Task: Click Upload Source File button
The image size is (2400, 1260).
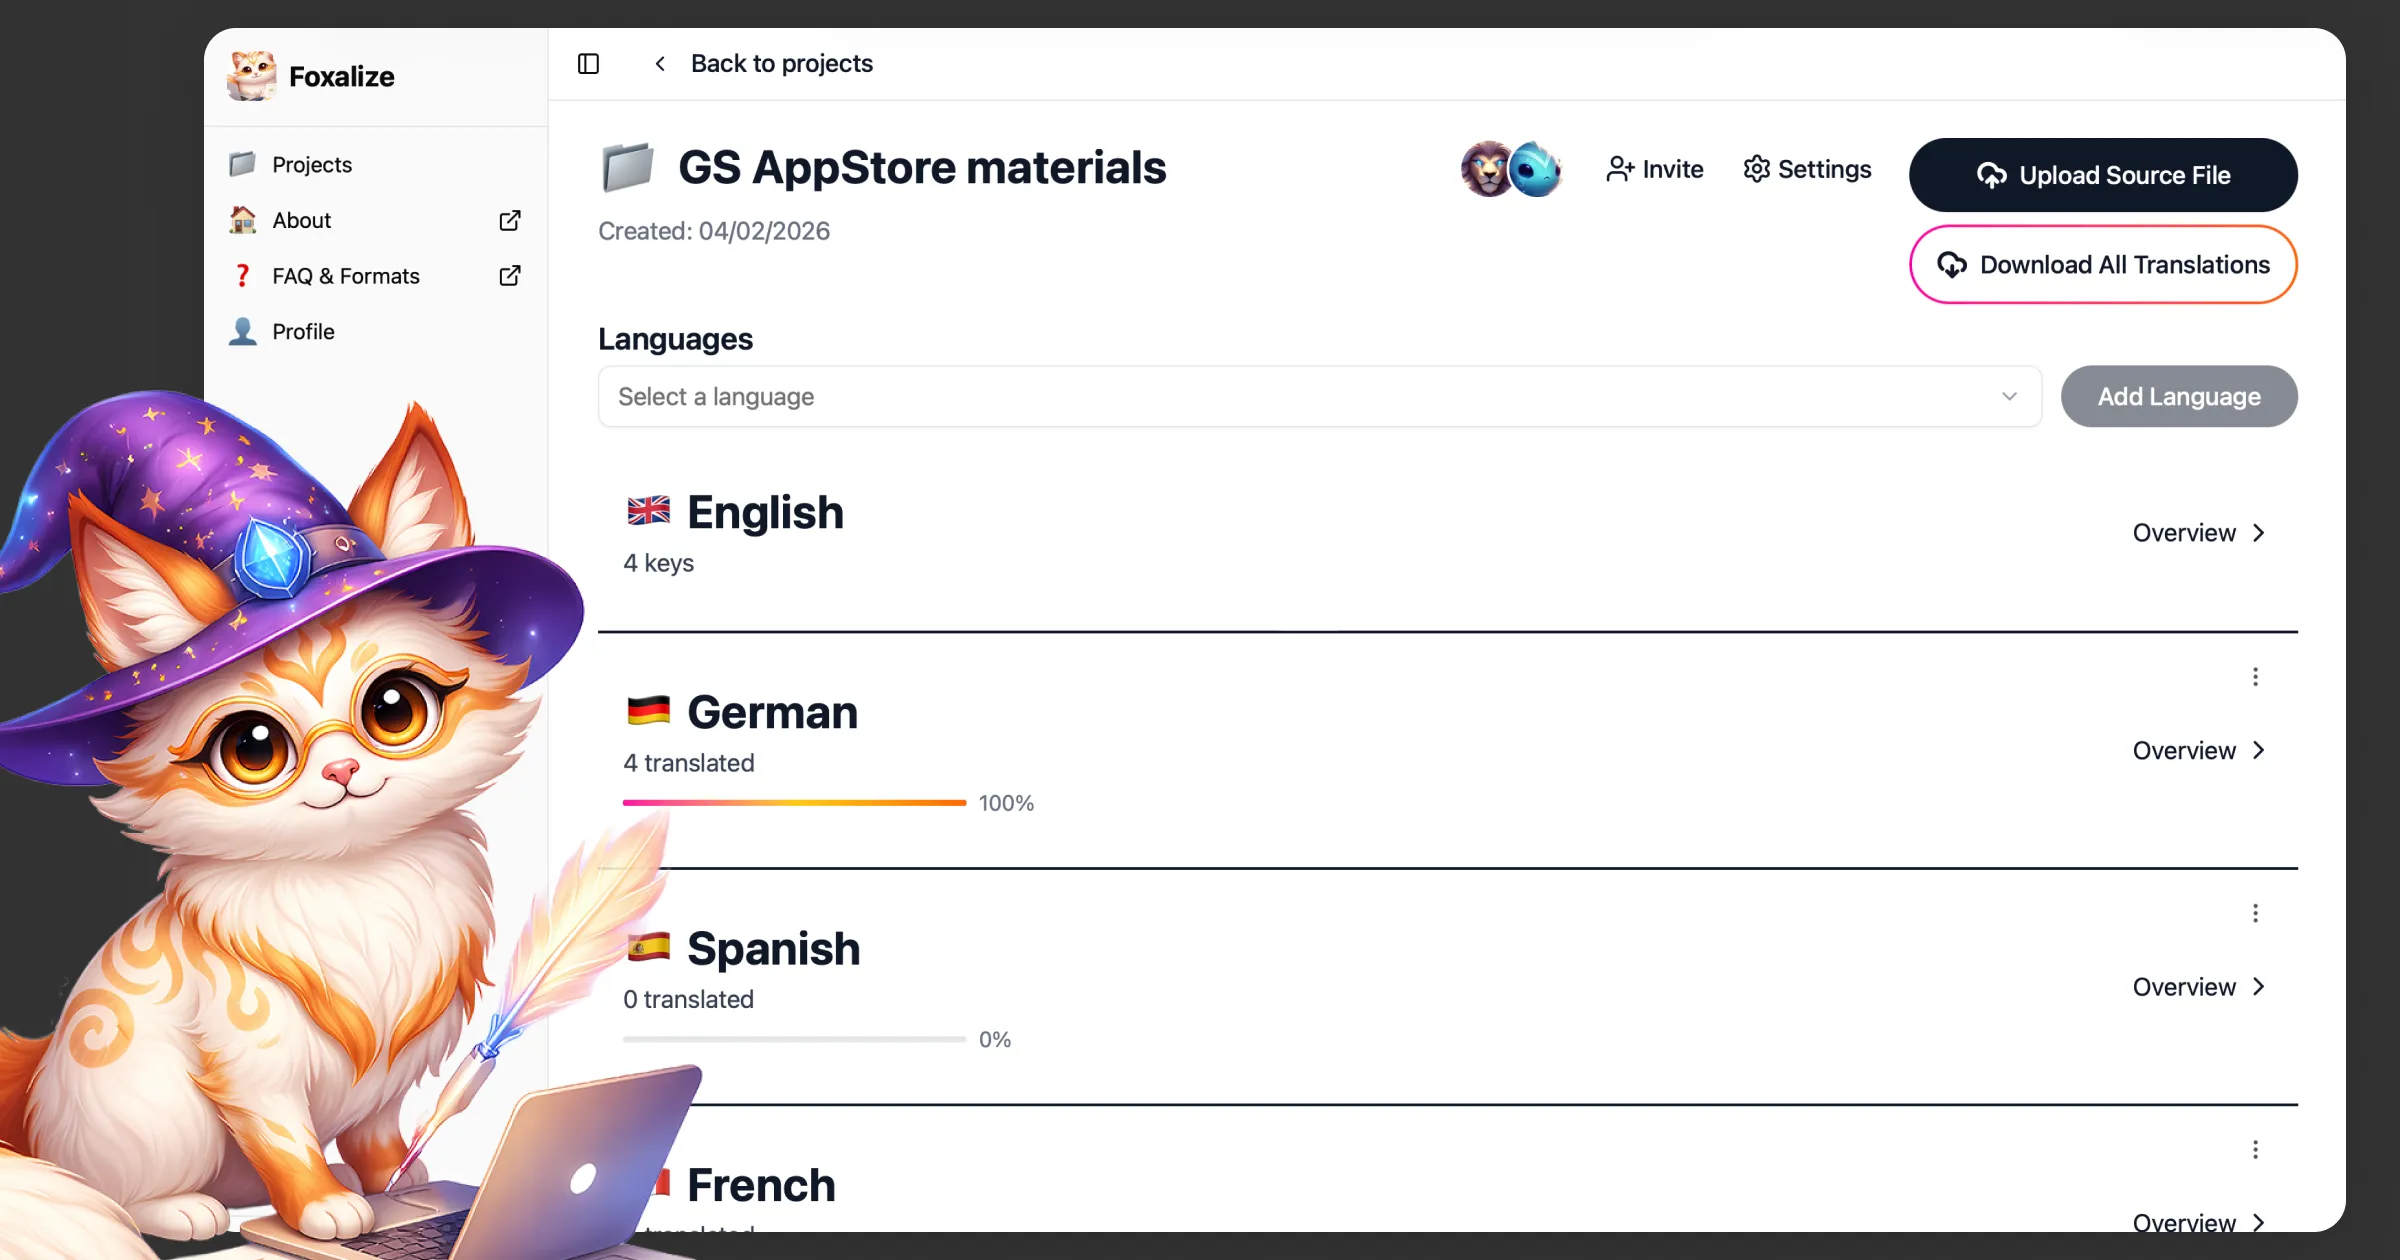Action: (x=2103, y=175)
